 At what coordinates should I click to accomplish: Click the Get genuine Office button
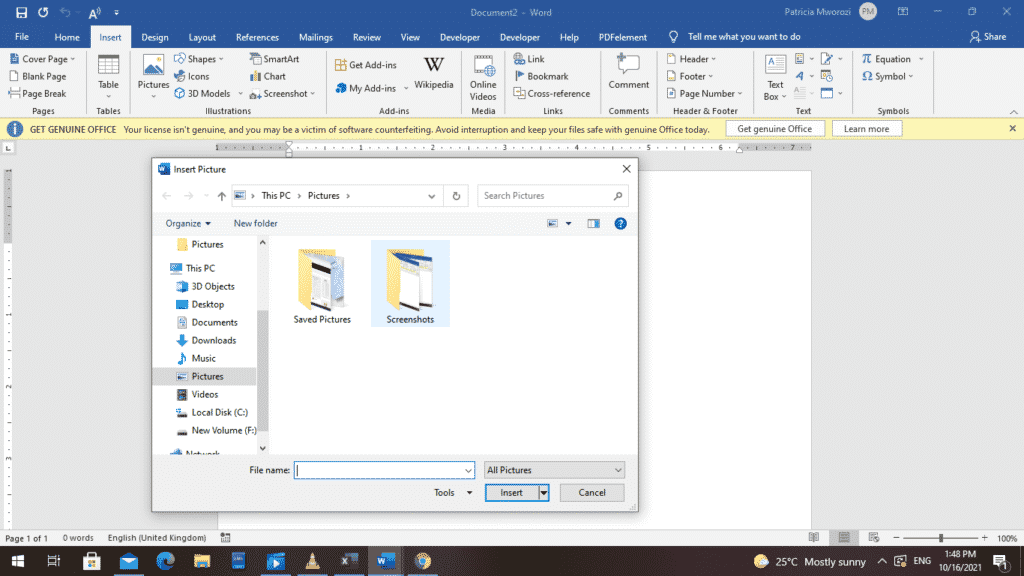(775, 128)
